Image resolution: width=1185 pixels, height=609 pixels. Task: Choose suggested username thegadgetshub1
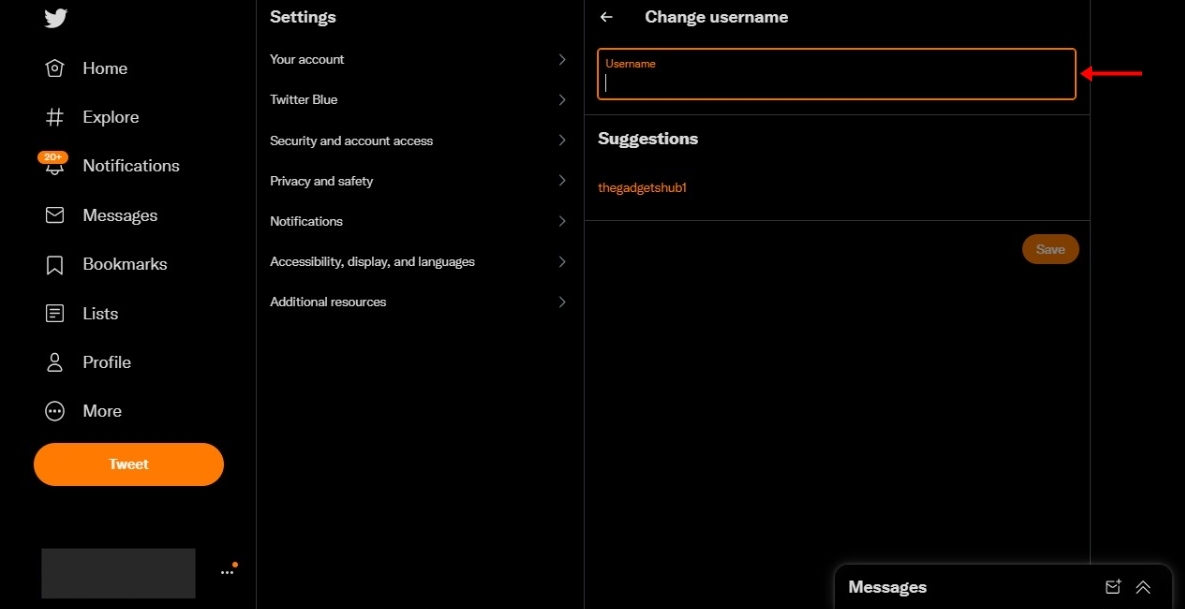642,187
